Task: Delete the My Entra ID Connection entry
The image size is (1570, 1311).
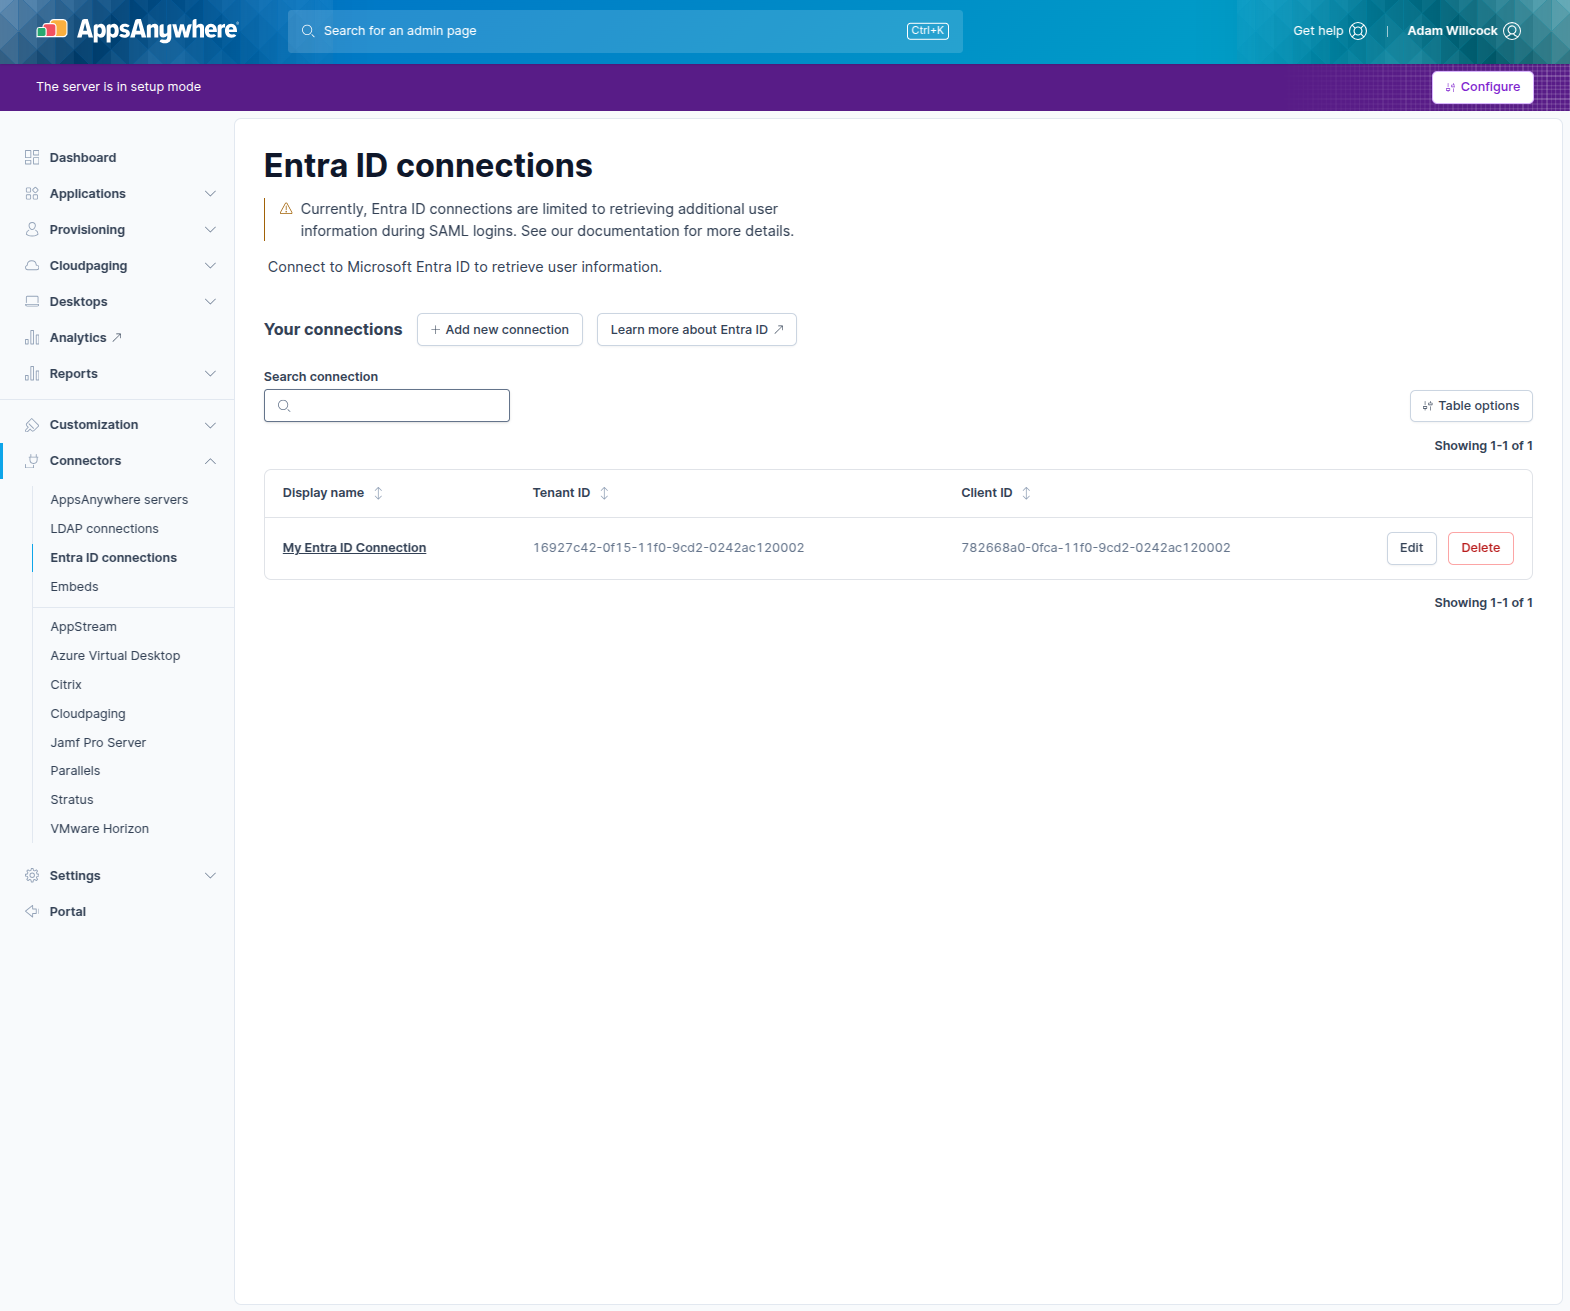Action: pos(1480,548)
